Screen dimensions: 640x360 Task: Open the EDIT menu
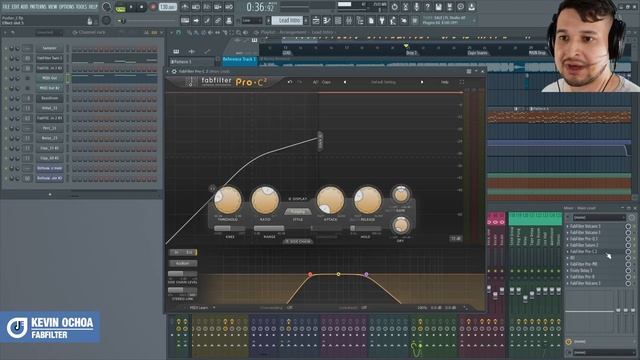click(x=15, y=7)
